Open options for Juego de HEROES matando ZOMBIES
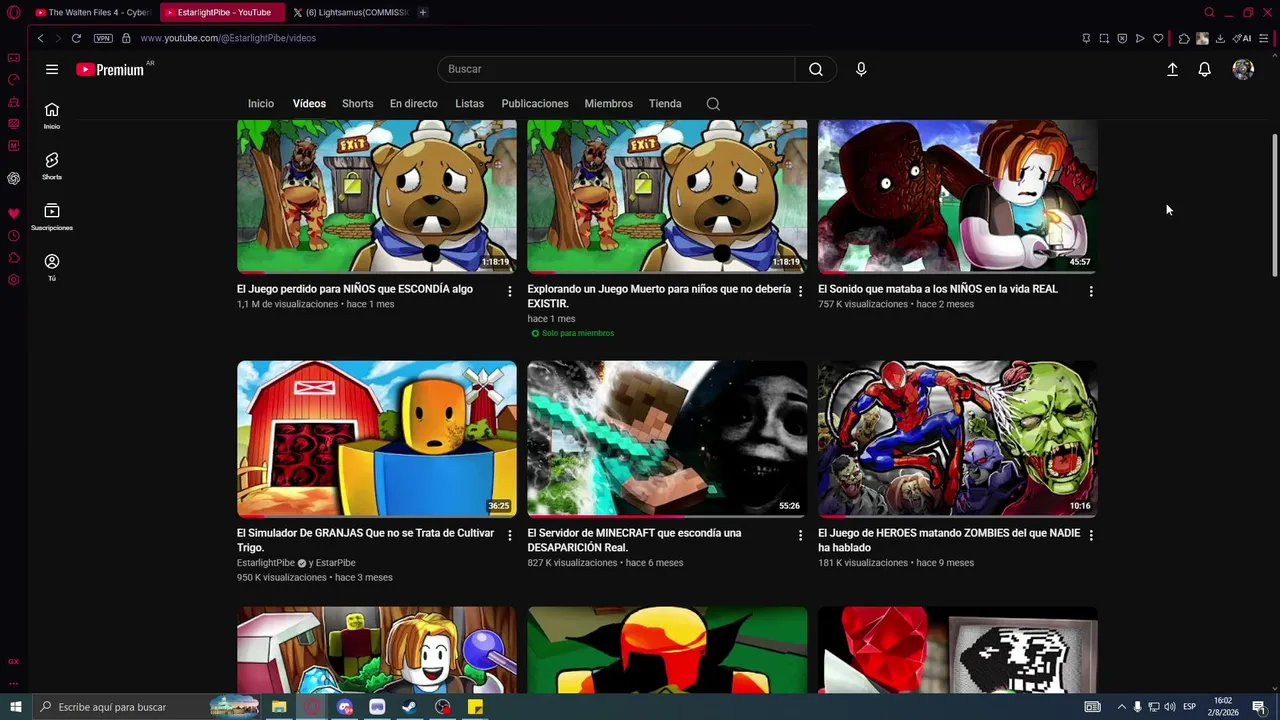Screen dimensions: 1280x720 pyautogui.click(x=1091, y=535)
